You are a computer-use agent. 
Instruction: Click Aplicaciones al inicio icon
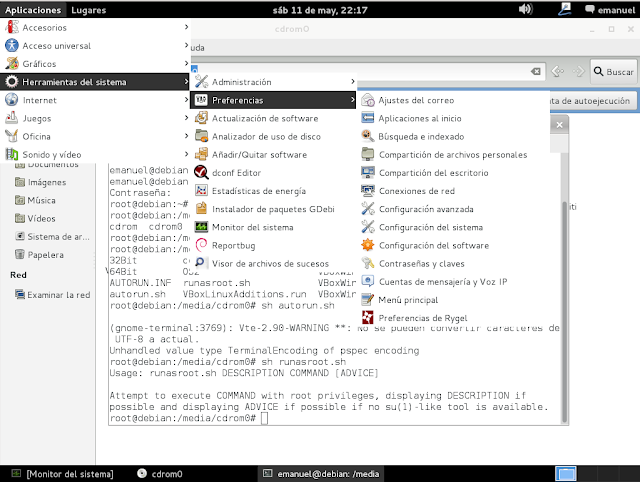368,118
